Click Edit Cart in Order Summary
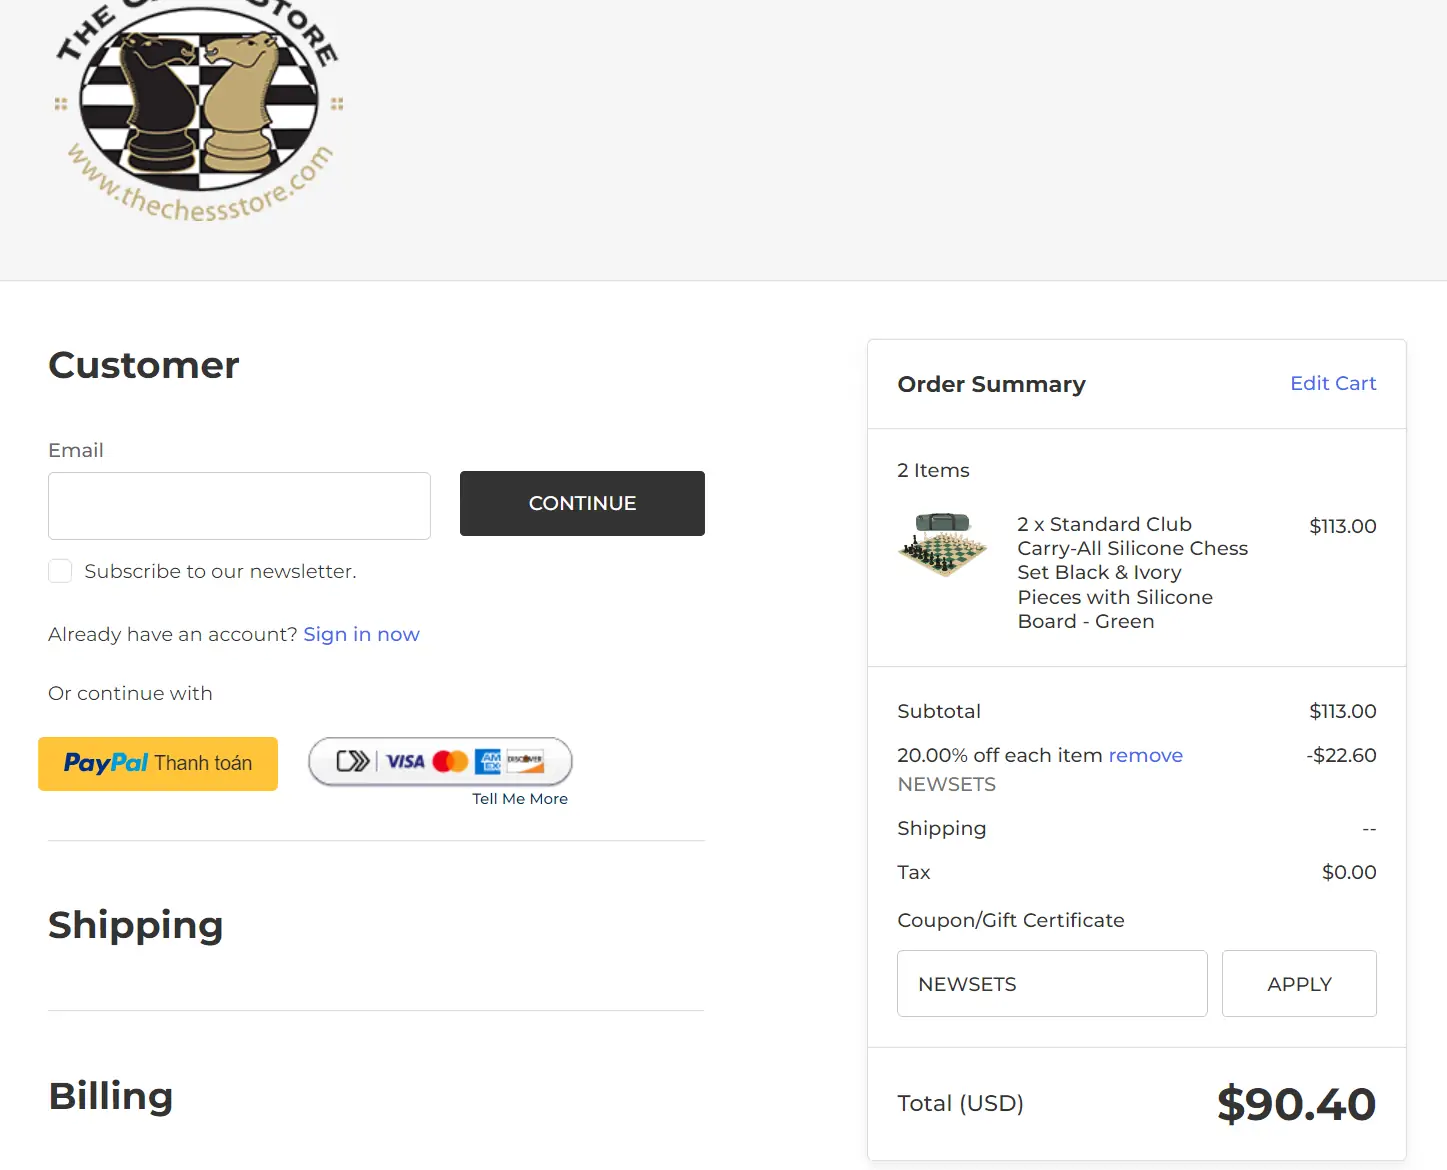The image size is (1447, 1170). click(1333, 383)
